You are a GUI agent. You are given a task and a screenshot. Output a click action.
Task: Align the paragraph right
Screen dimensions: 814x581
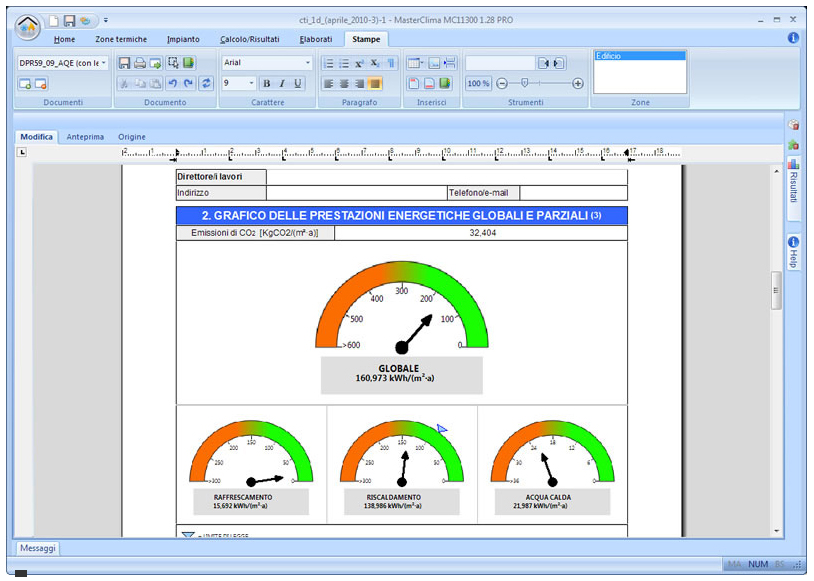tap(359, 83)
